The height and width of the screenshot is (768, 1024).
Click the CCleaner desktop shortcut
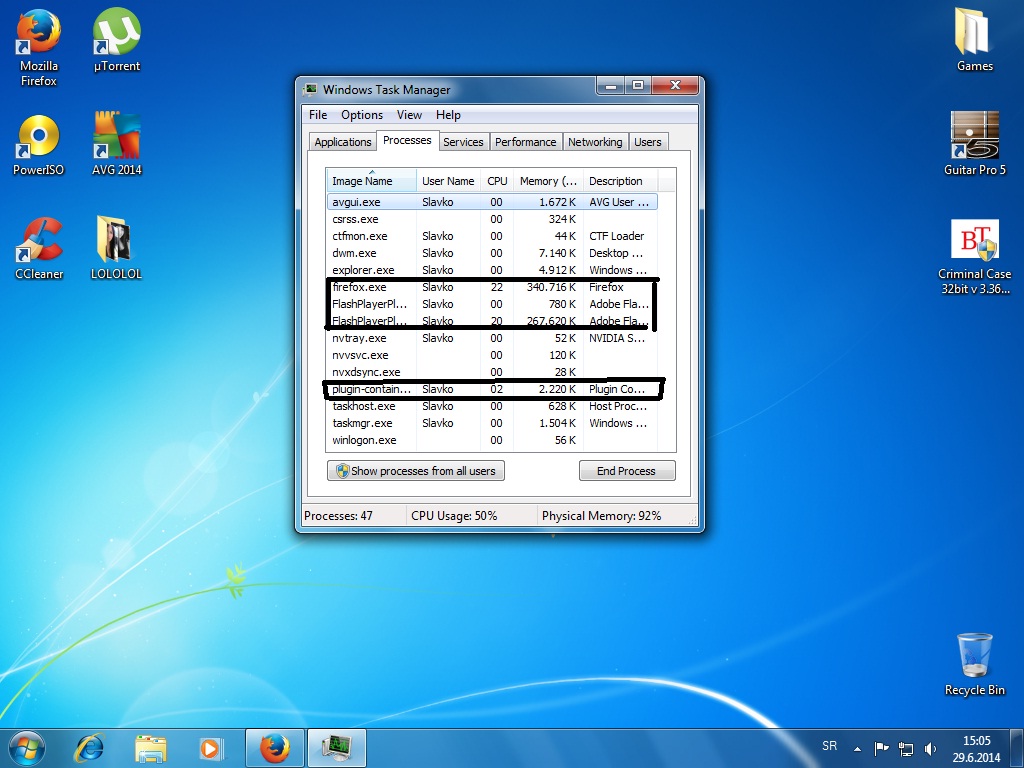pyautogui.click(x=38, y=243)
